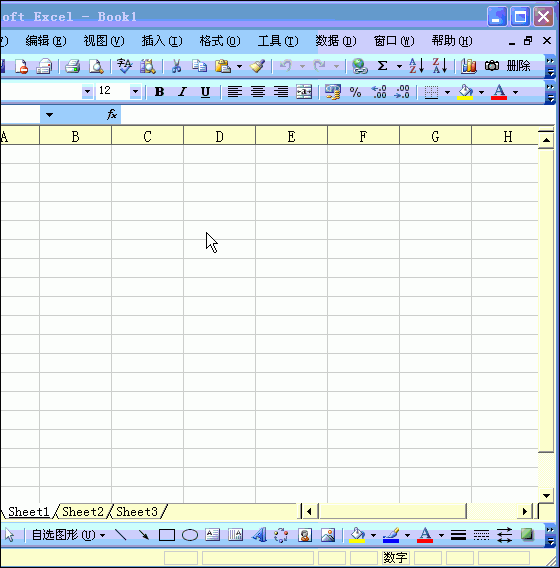Click the Paste clipboard icon
560x568 pixels.
click(223, 66)
